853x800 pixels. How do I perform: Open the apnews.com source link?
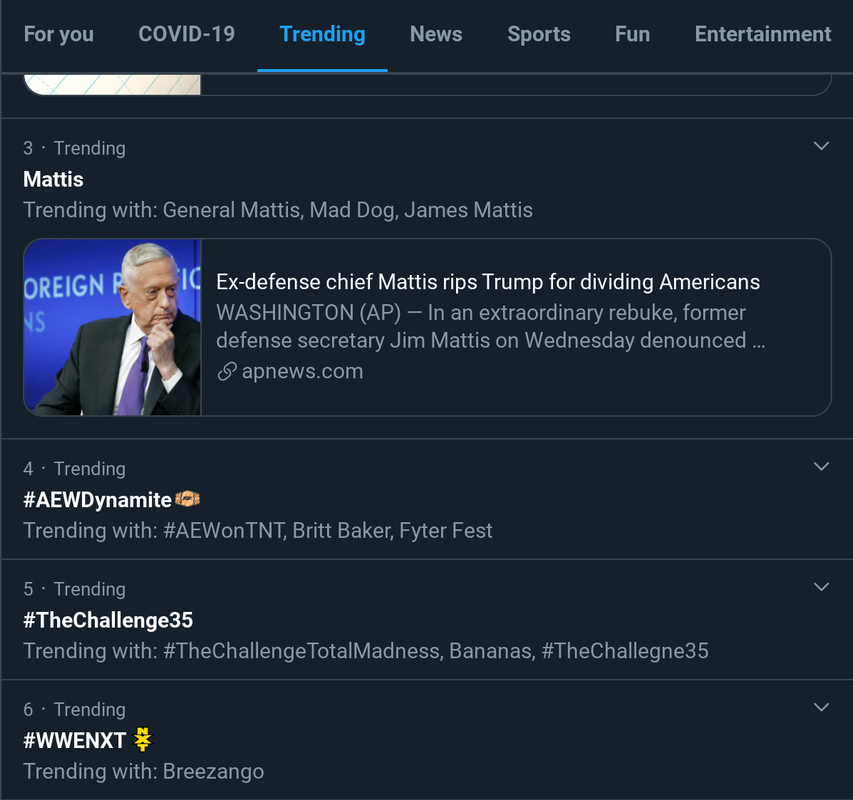[x=302, y=371]
